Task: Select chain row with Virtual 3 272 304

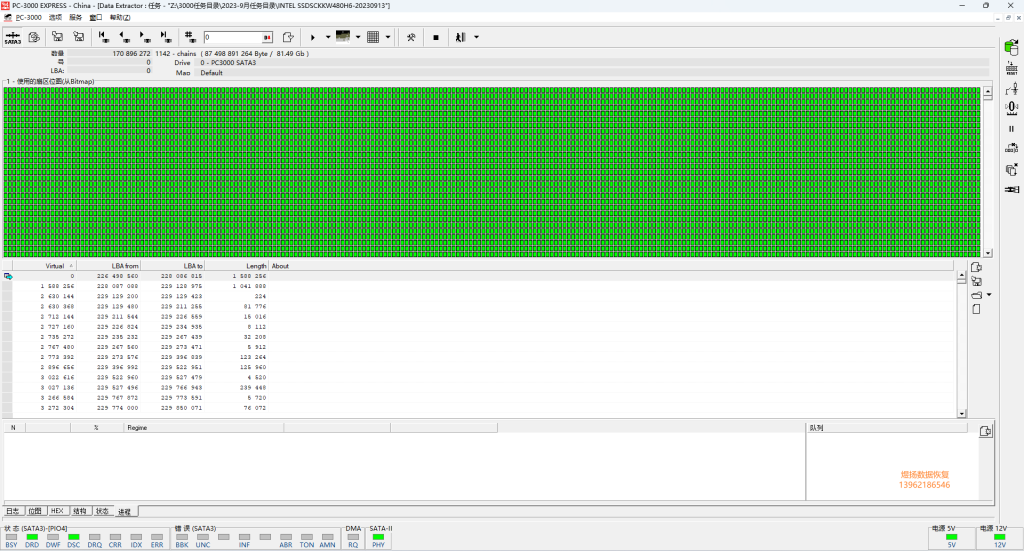Action: (480, 408)
